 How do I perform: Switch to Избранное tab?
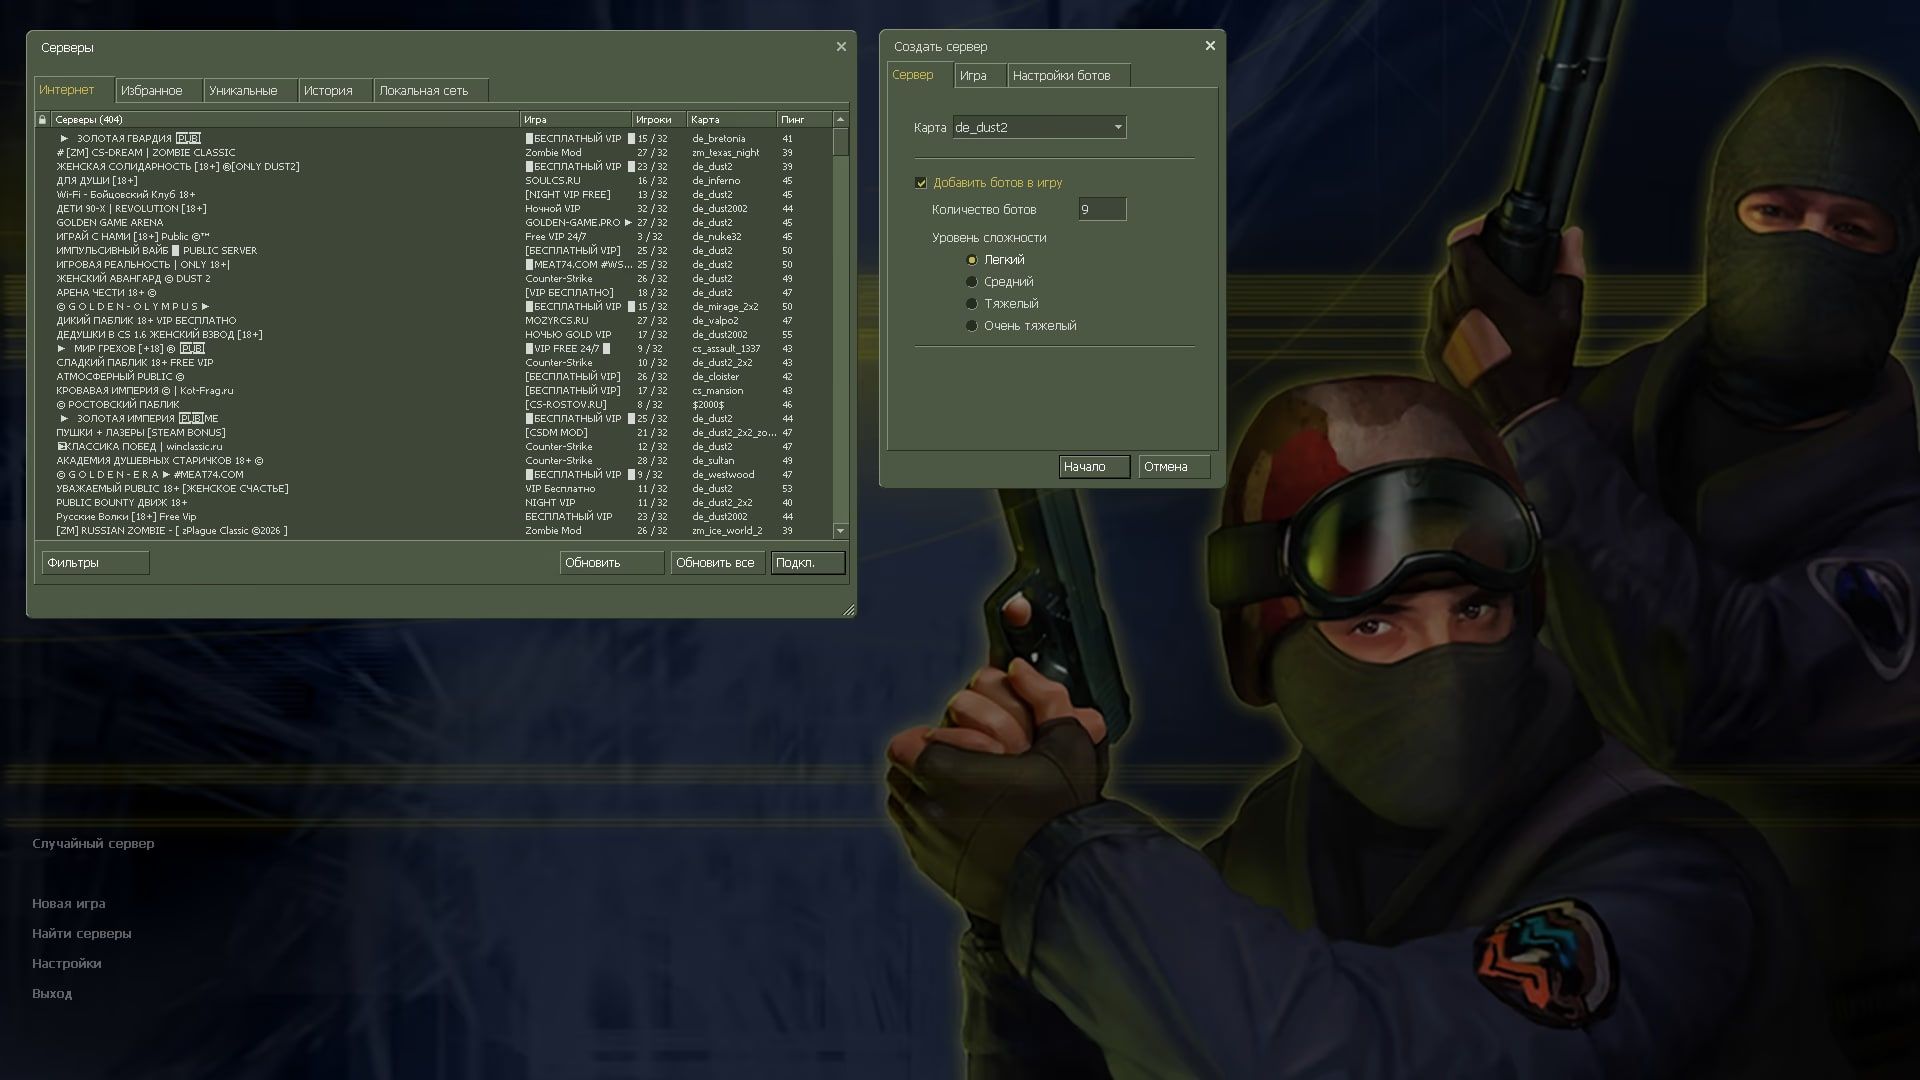[x=158, y=90]
